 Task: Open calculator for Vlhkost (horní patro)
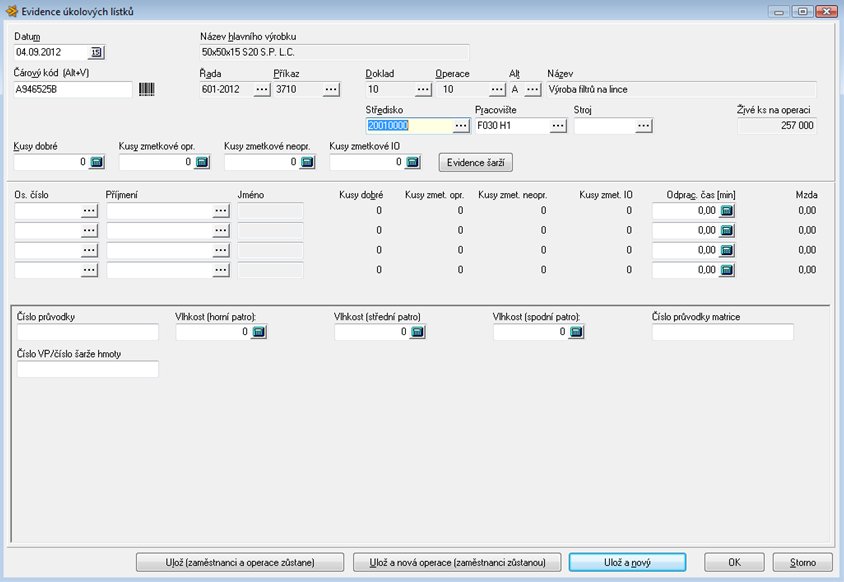pyautogui.click(x=259, y=332)
